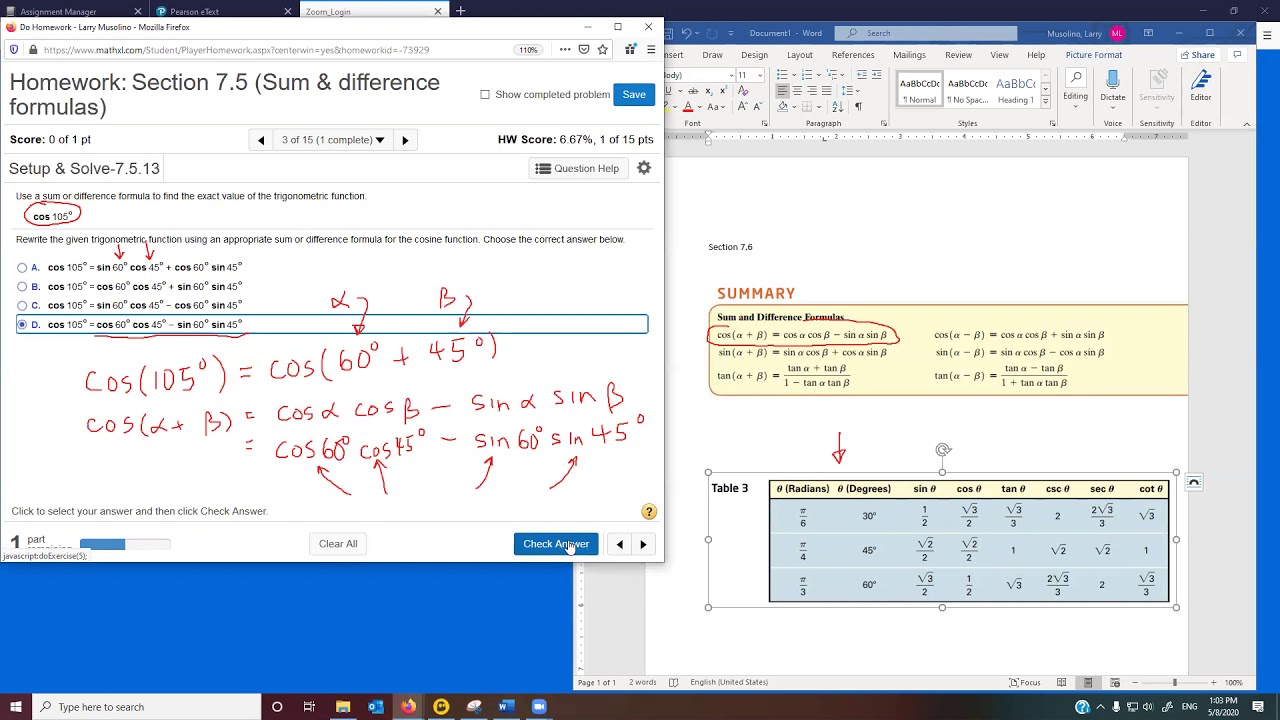This screenshot has height=720, width=1280.
Task: Click Check Answer button
Action: [556, 544]
